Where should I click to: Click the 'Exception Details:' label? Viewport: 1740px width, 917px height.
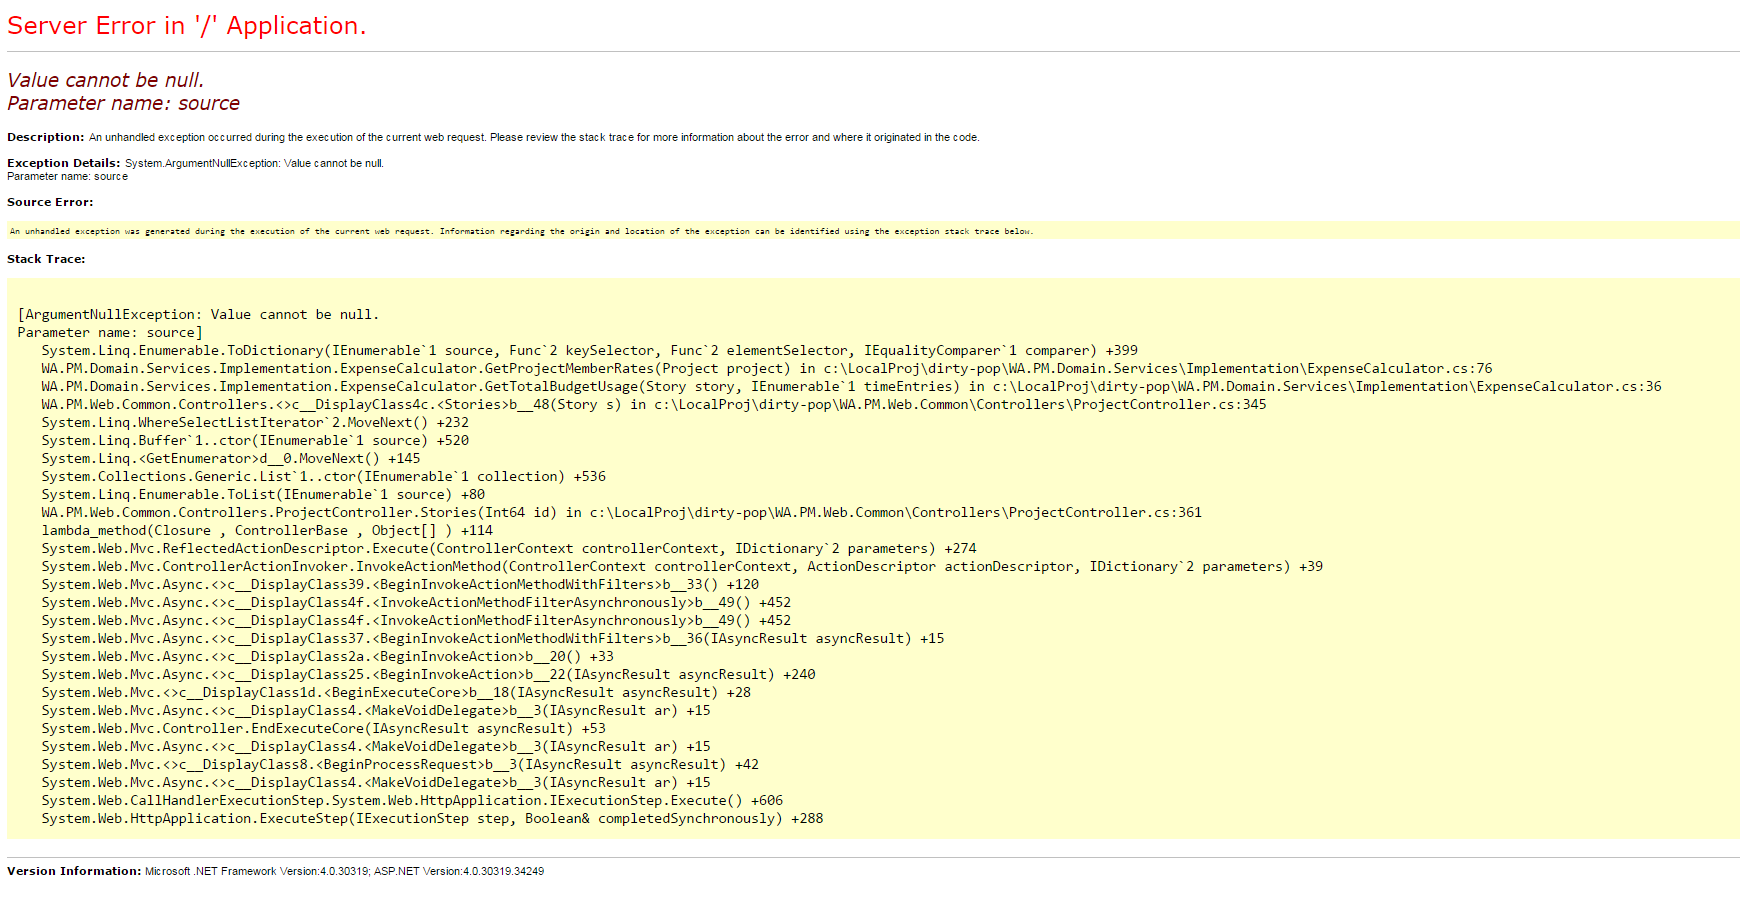(63, 163)
